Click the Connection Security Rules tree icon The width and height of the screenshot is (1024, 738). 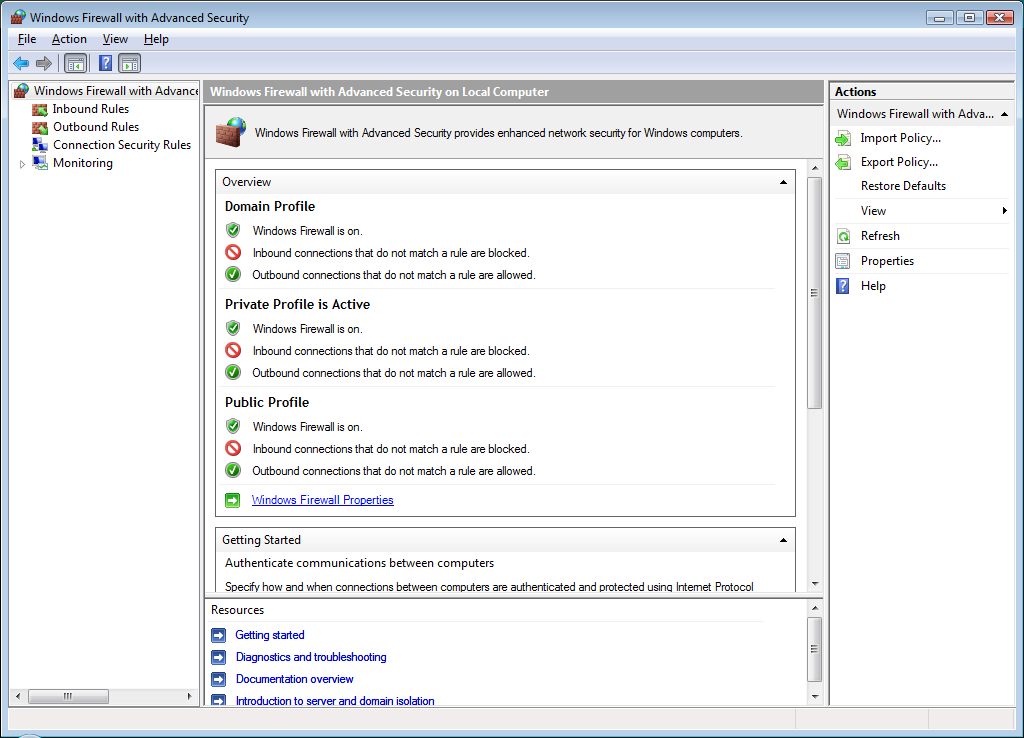coord(40,145)
